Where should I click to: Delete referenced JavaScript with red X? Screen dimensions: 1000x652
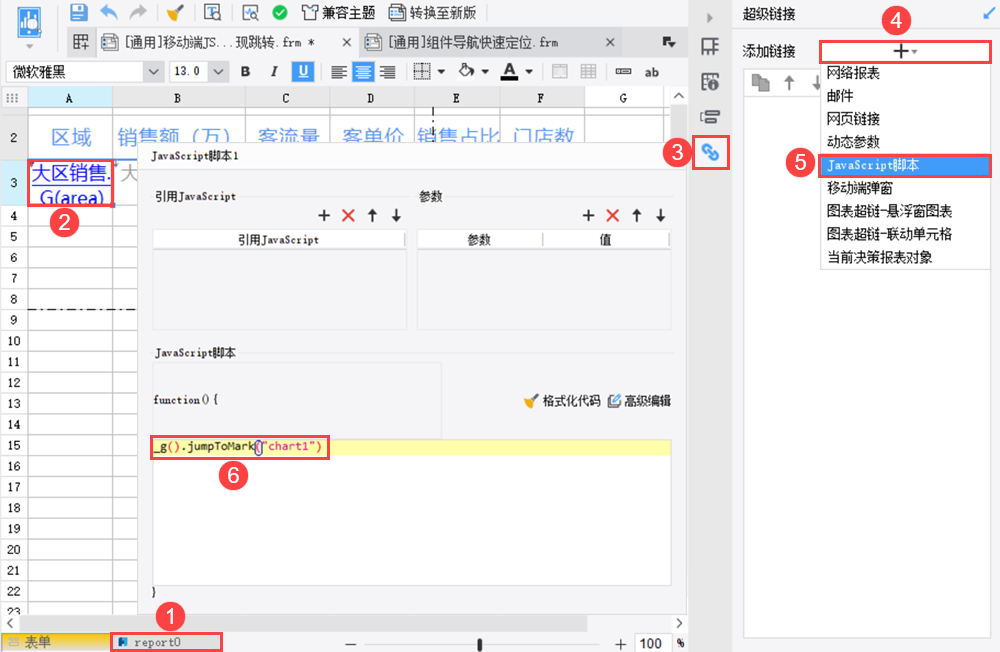(x=348, y=216)
